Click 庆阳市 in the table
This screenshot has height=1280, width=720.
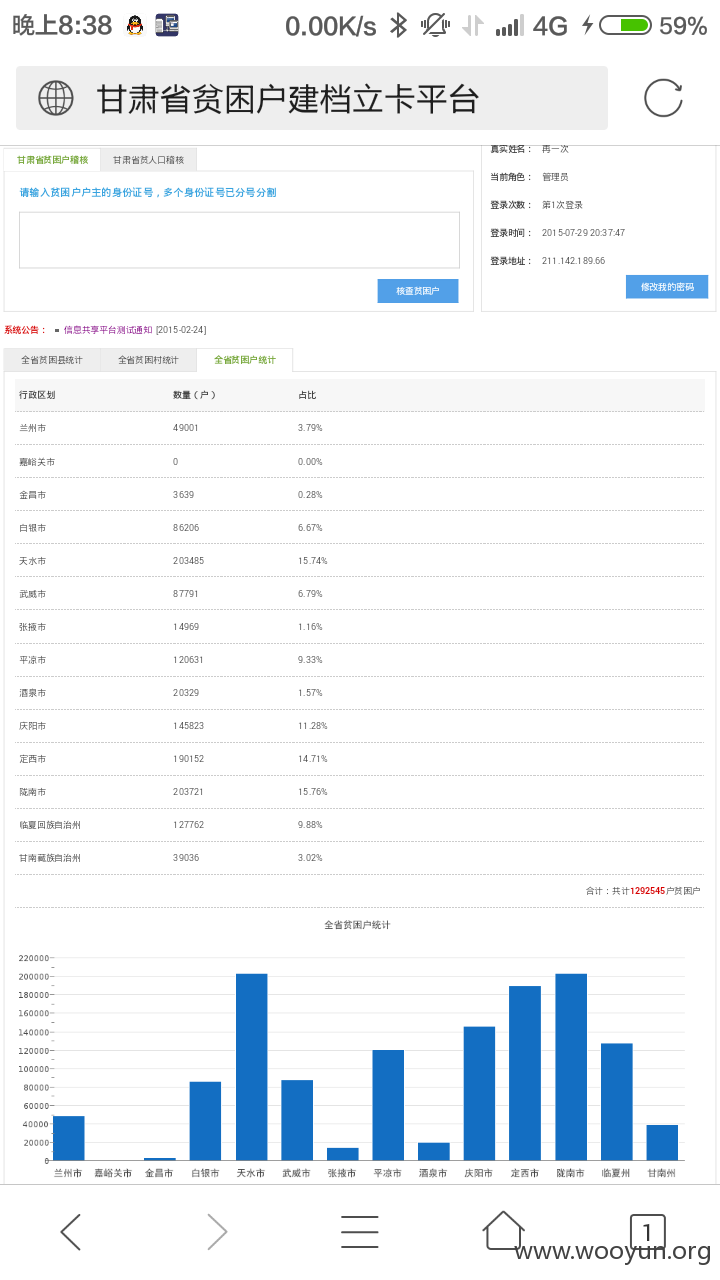[x=32, y=726]
